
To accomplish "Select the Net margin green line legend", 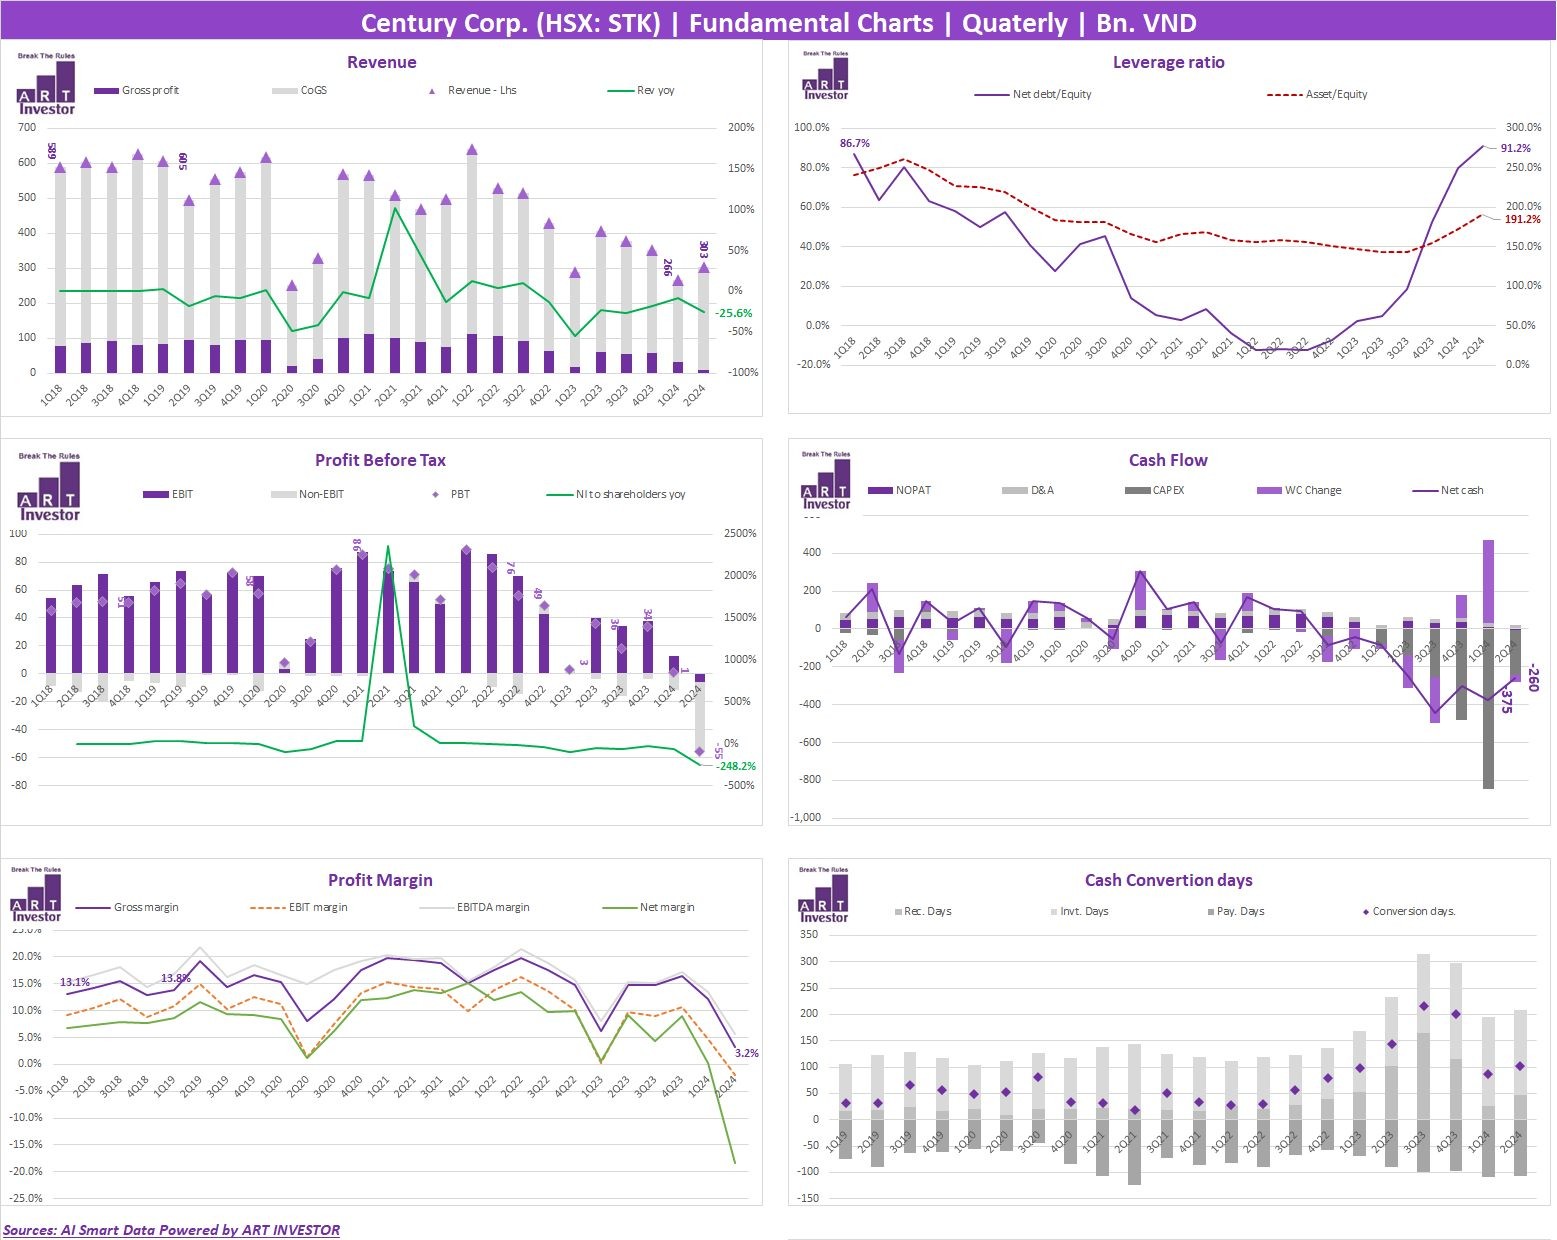I will (649, 907).
